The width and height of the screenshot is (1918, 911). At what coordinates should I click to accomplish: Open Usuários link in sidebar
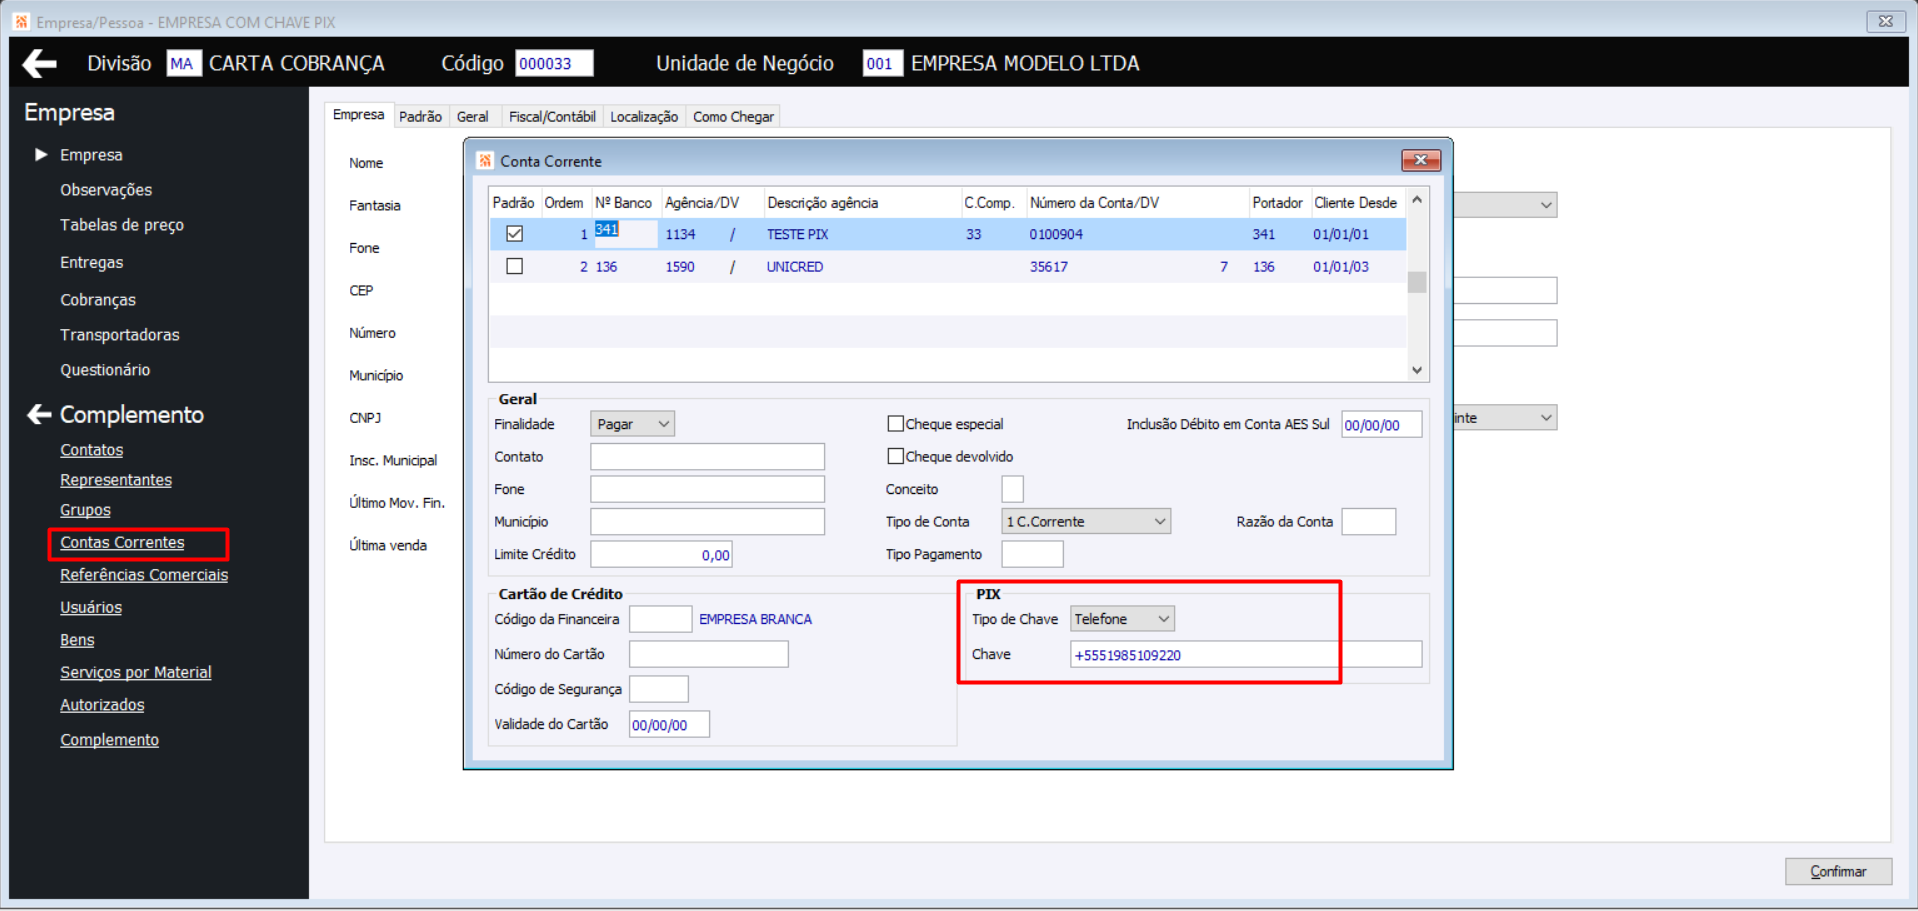tap(91, 607)
